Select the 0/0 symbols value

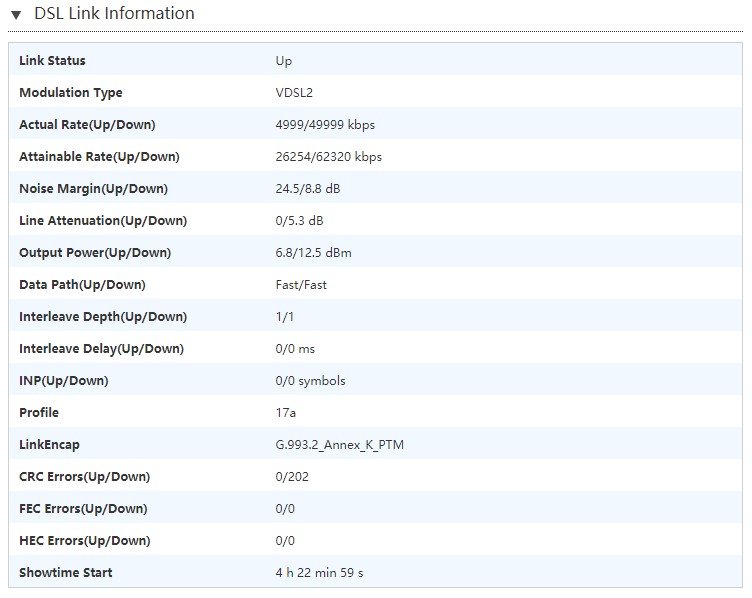point(310,381)
